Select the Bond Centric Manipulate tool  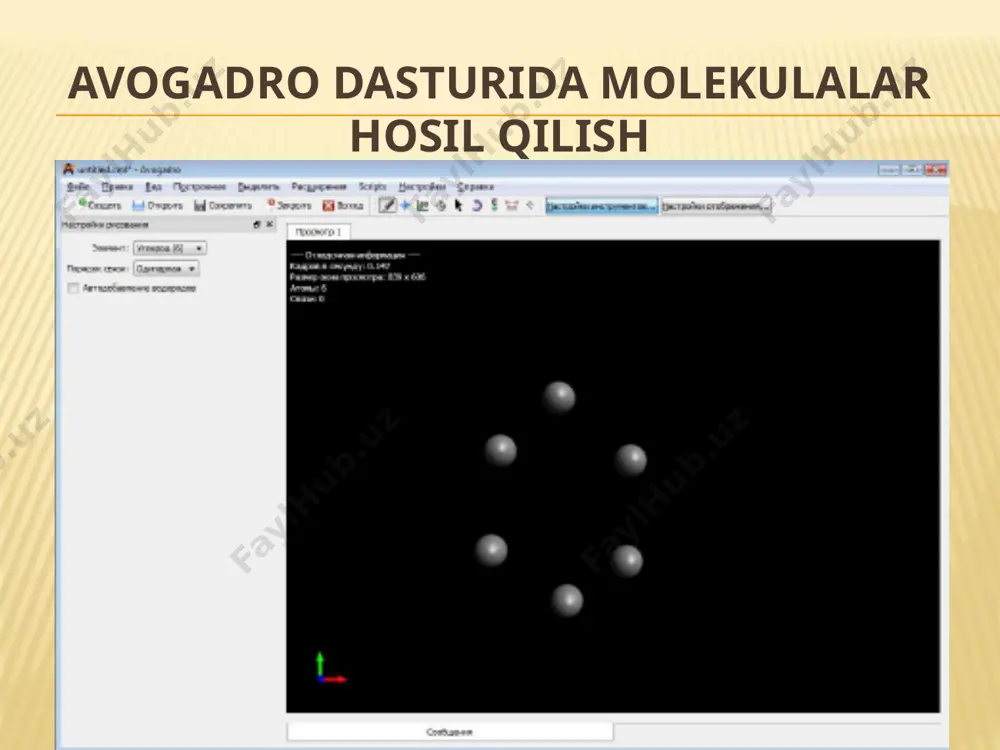(422, 205)
